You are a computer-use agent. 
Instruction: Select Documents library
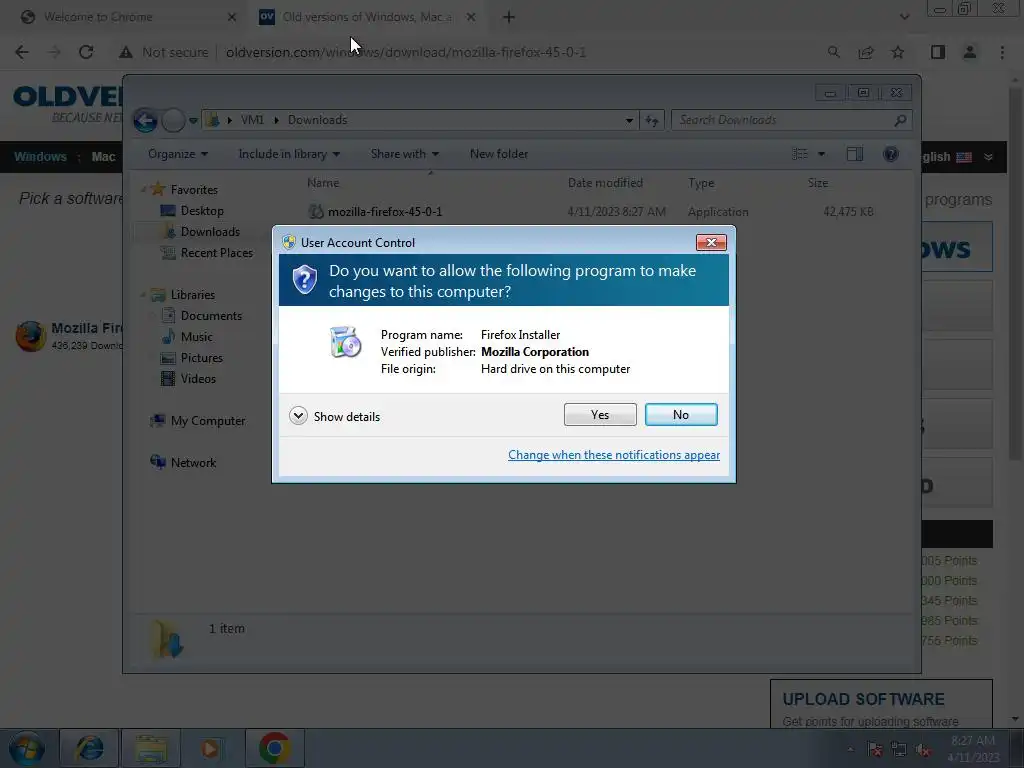tap(211, 315)
